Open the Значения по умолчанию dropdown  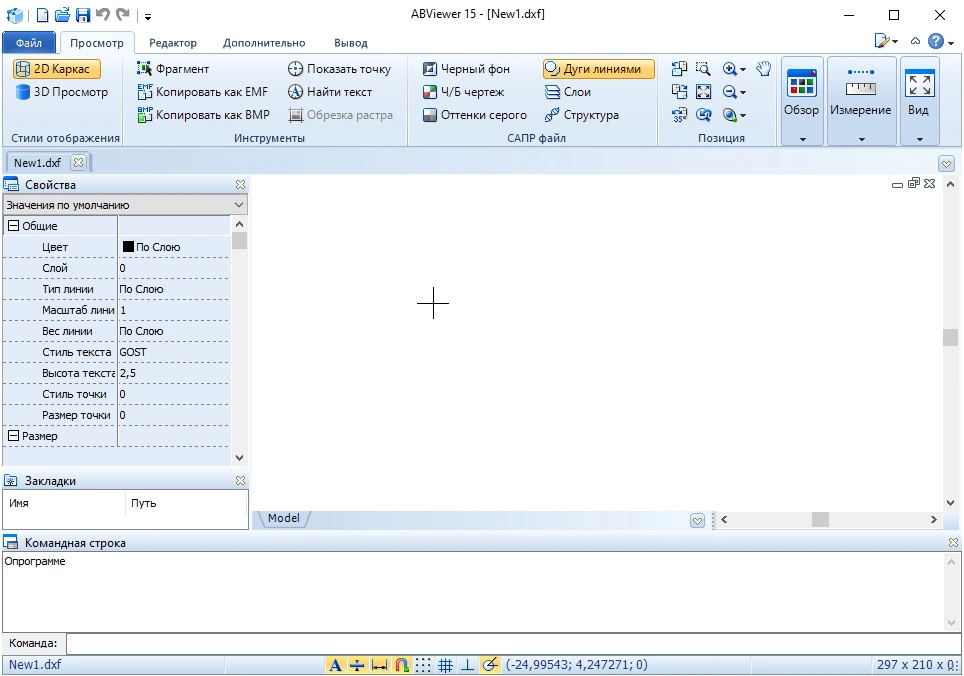(125, 205)
